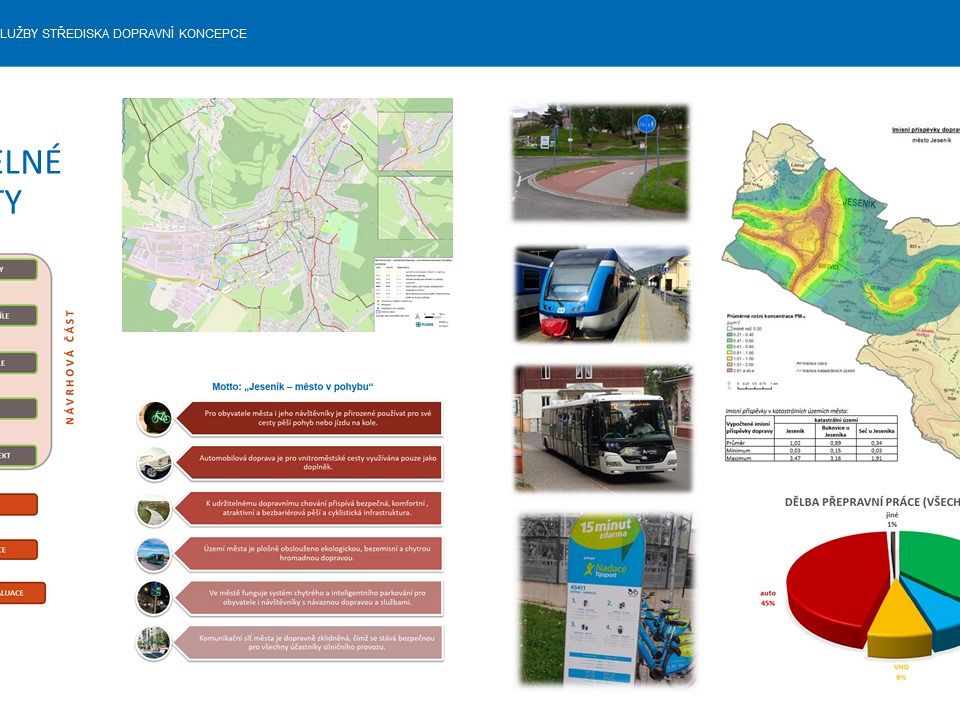This screenshot has height=720, width=960.
Task: Click the table value '1,02'
Action: pos(795,443)
